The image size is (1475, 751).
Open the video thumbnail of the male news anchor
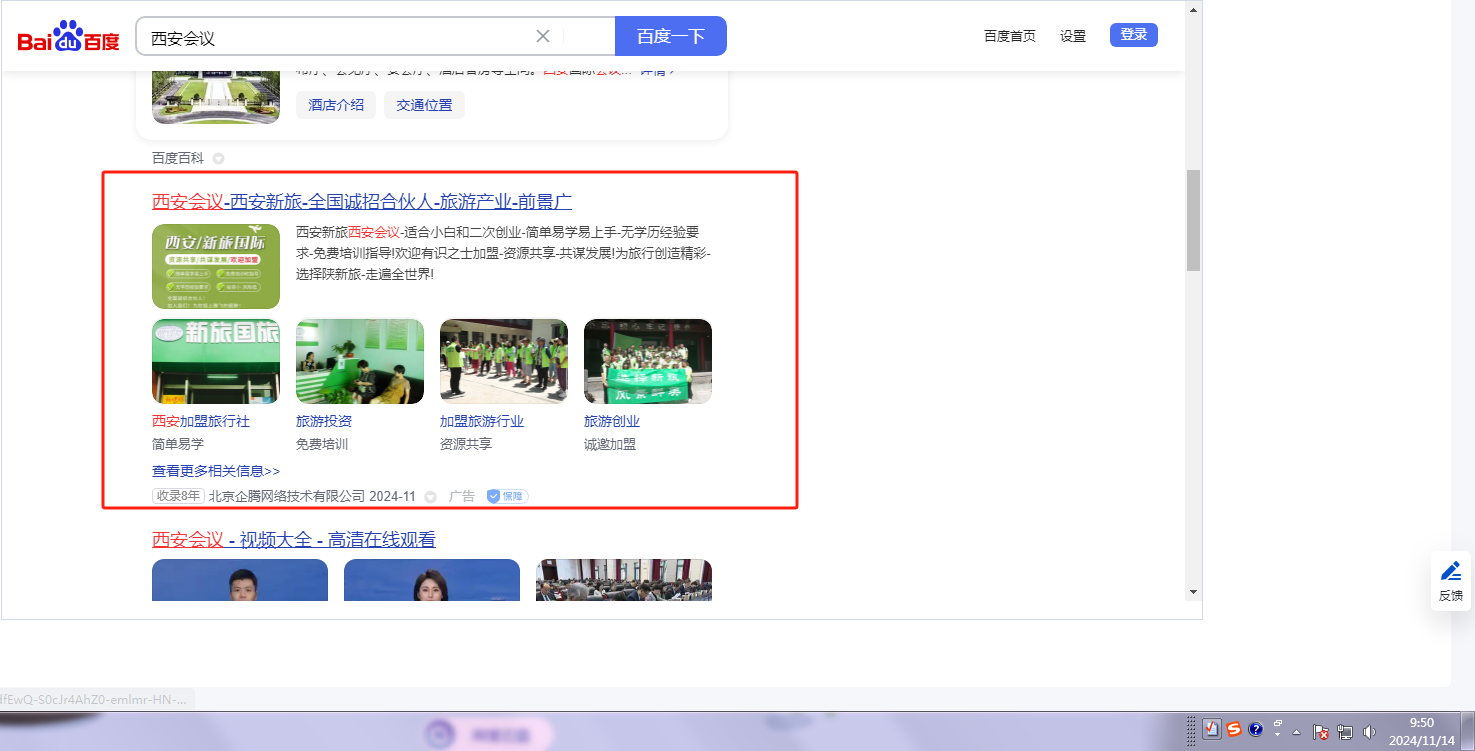240,580
